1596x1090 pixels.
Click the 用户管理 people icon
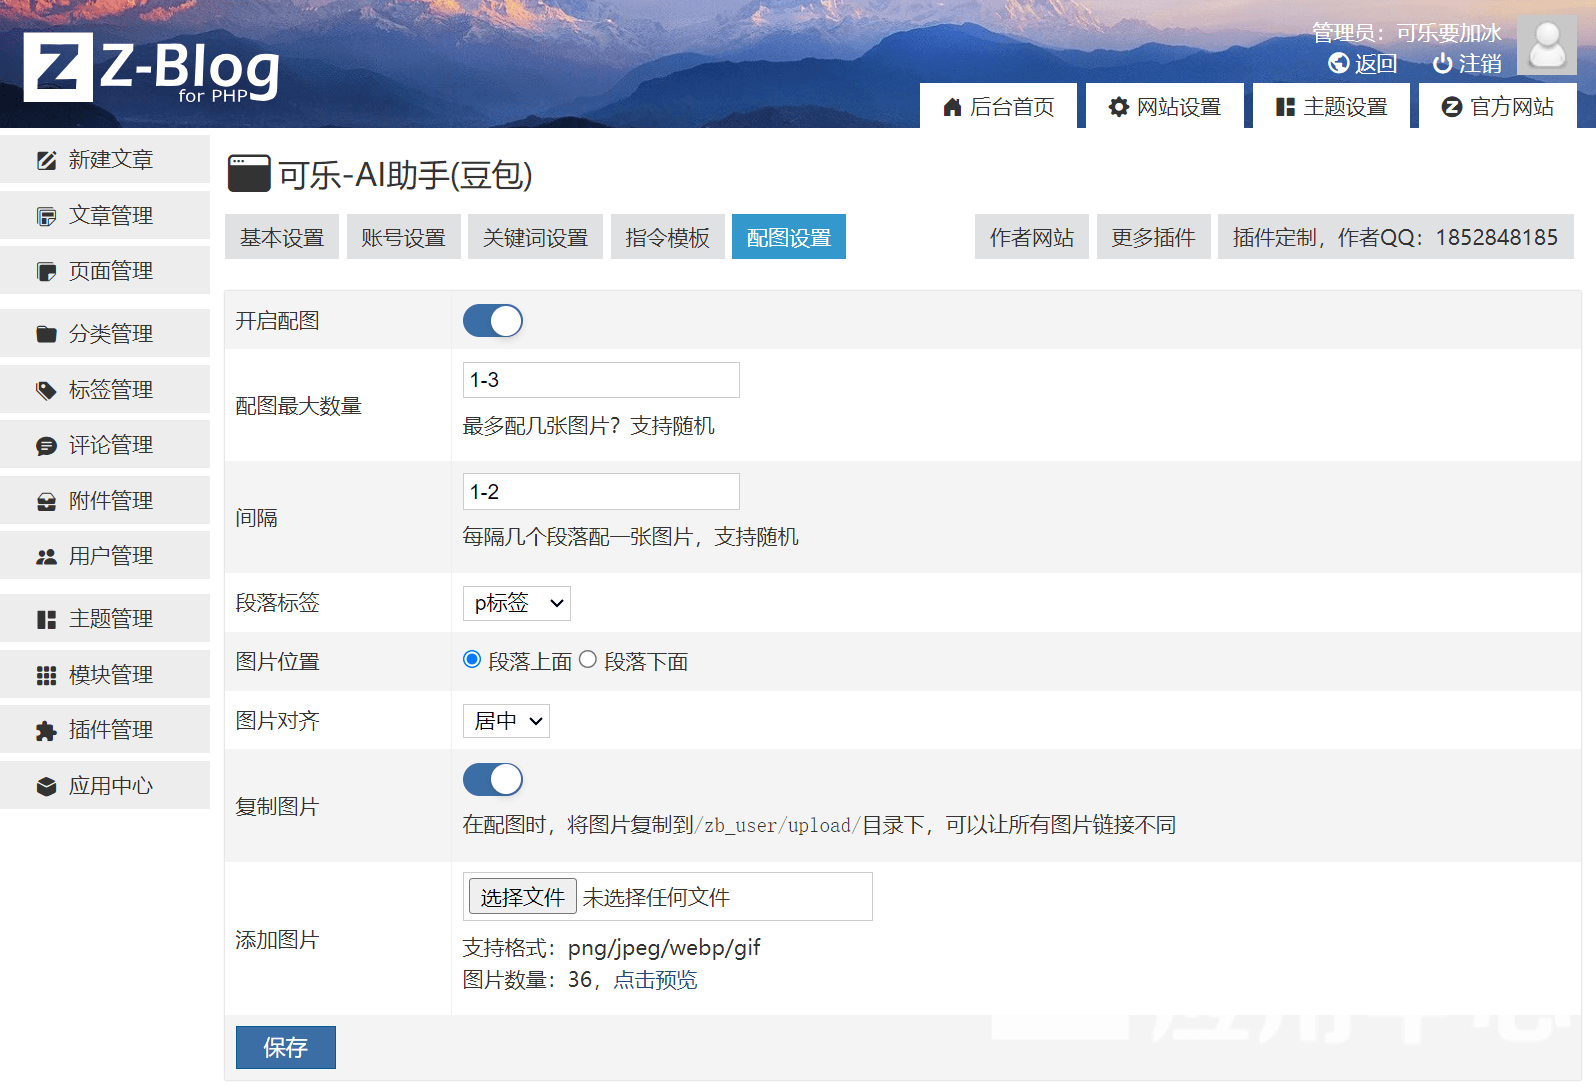[46, 556]
